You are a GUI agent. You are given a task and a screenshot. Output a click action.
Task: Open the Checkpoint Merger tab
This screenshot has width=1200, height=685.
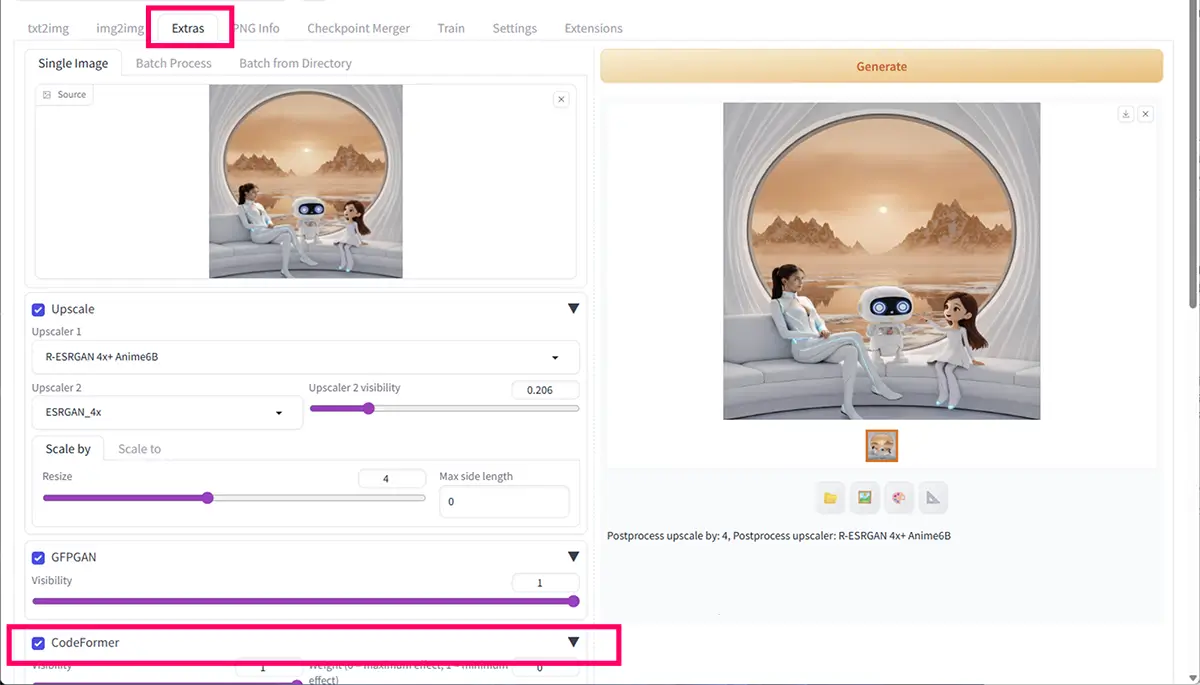(x=358, y=28)
